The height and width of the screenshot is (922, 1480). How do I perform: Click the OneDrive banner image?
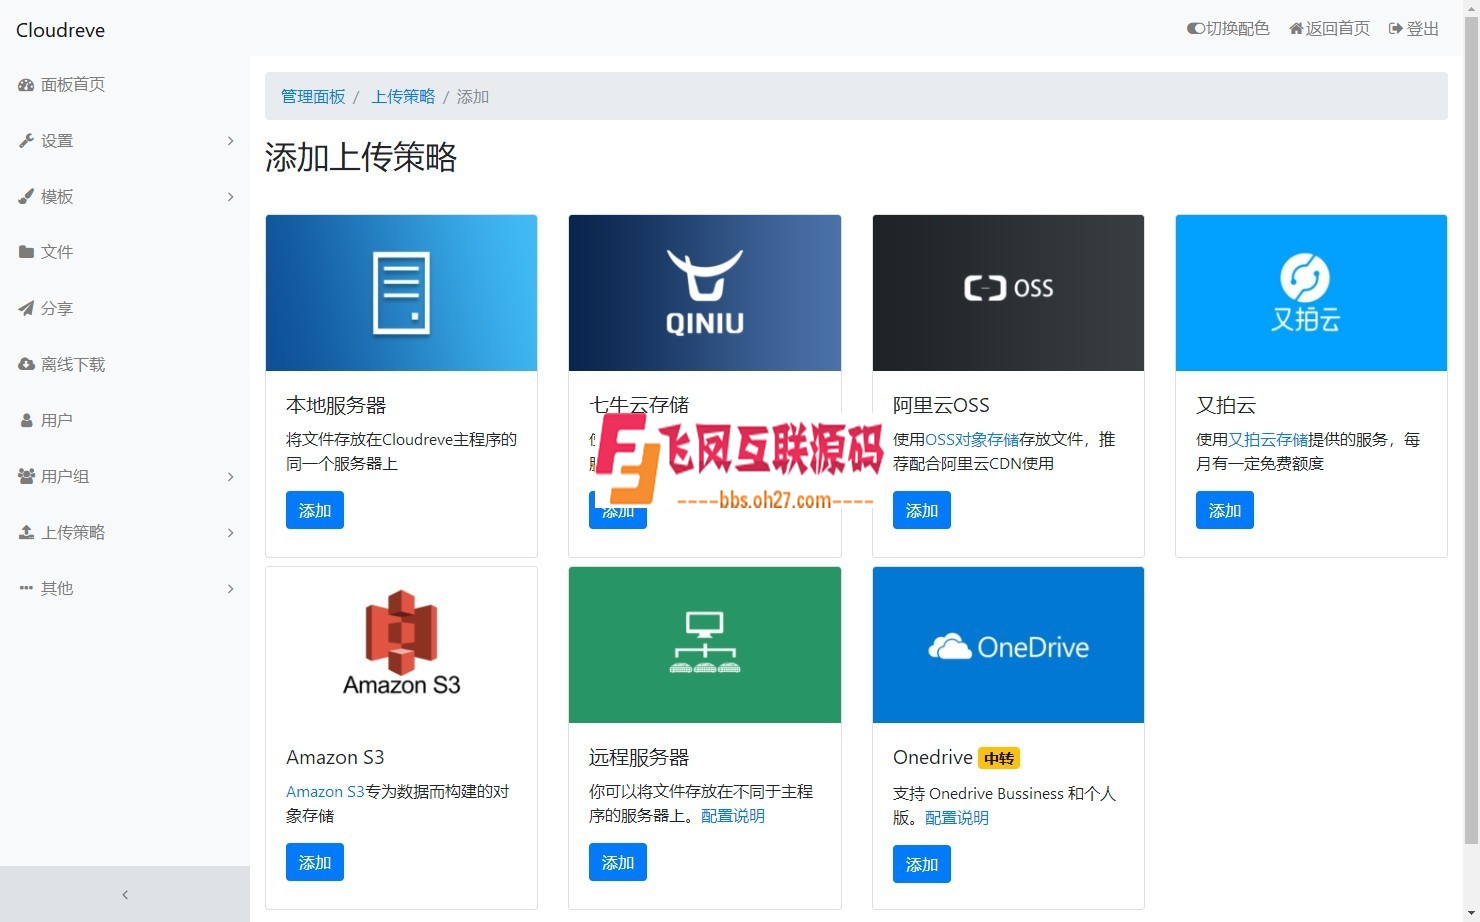tap(1008, 645)
